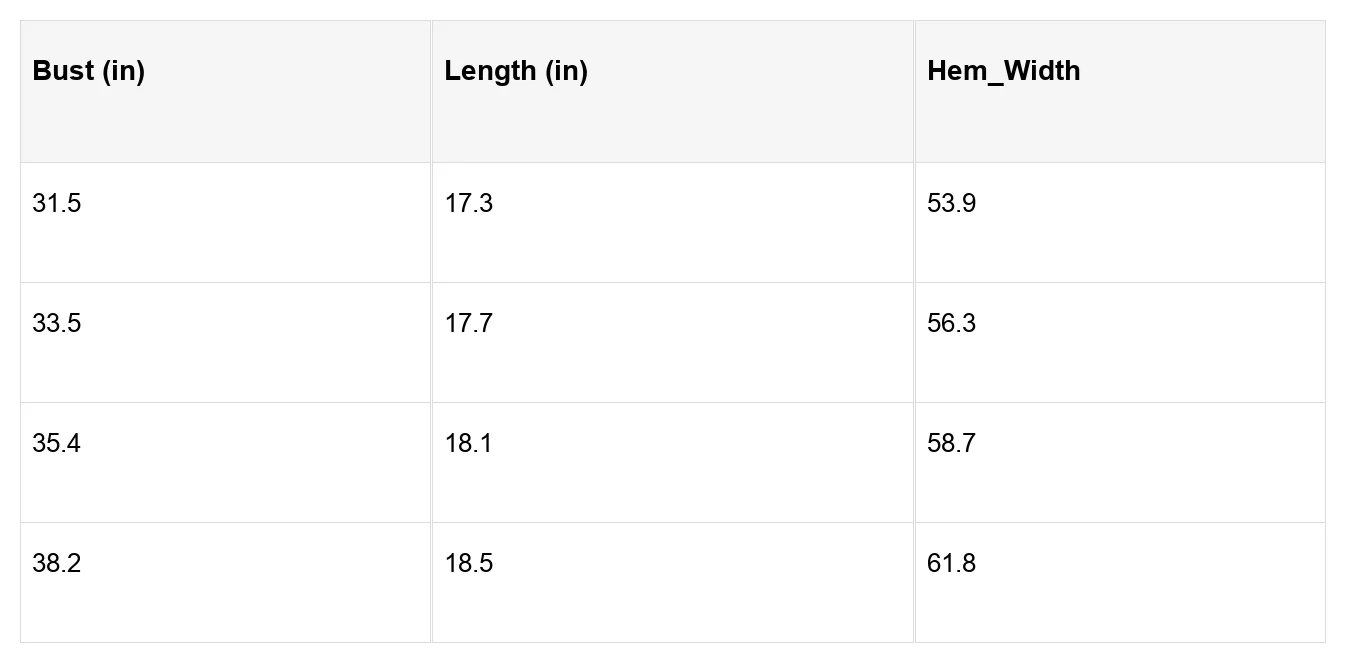Click the first data row starting 31.5
Image resolution: width=1345 pixels, height=662 pixels.
click(673, 223)
